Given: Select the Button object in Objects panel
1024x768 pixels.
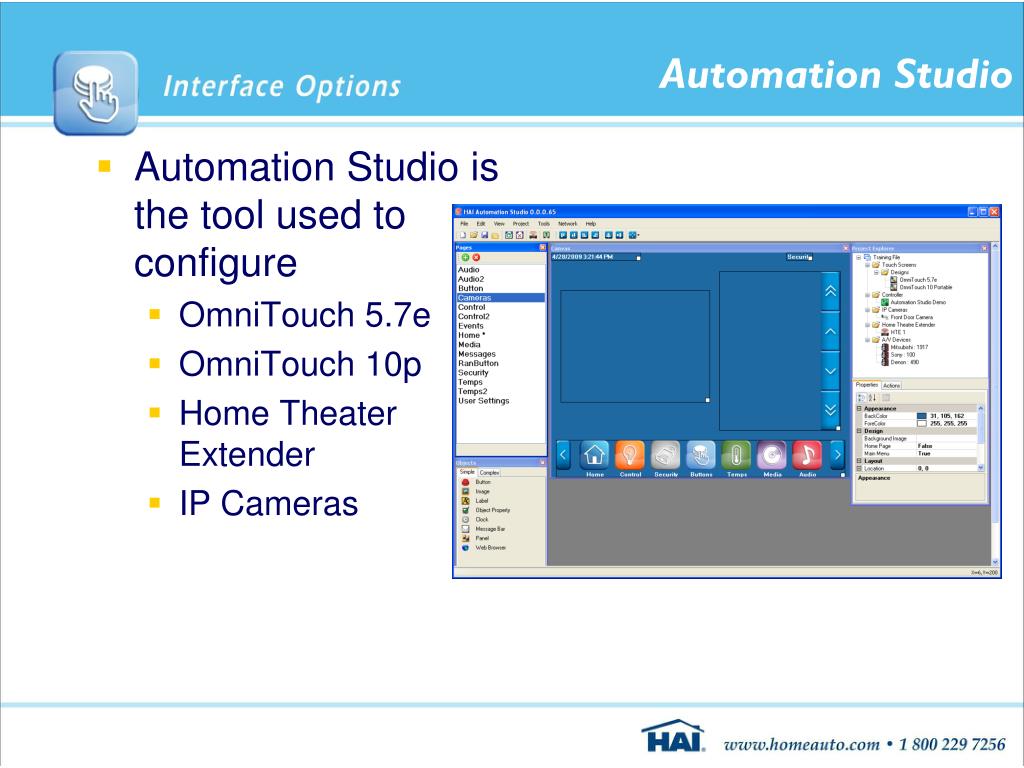Looking at the screenshot, I should pos(476,482).
